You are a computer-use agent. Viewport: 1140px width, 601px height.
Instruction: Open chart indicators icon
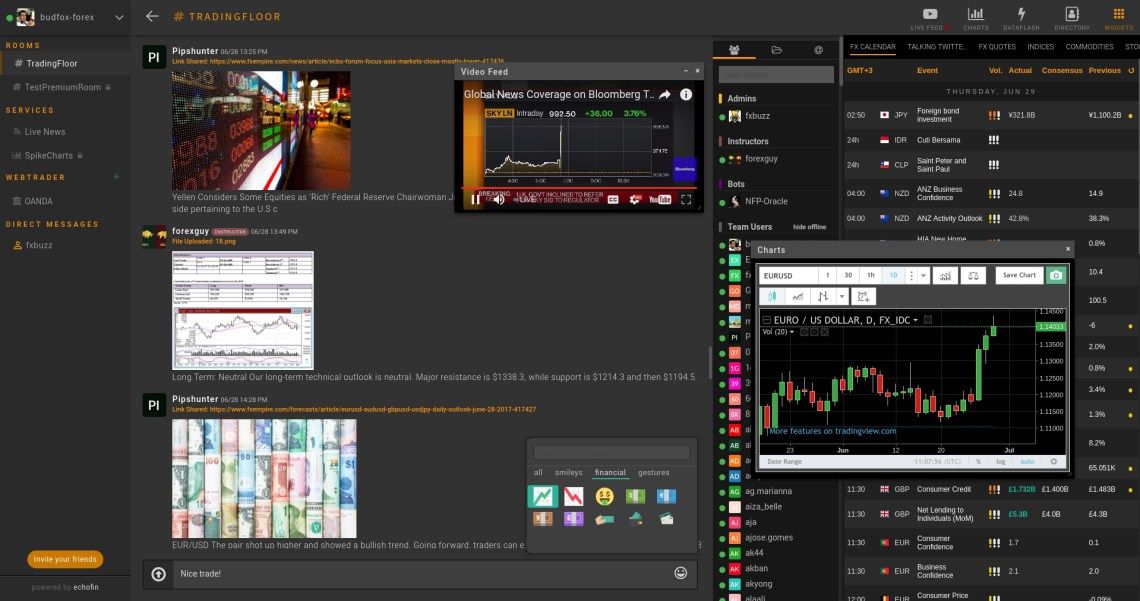(945, 275)
